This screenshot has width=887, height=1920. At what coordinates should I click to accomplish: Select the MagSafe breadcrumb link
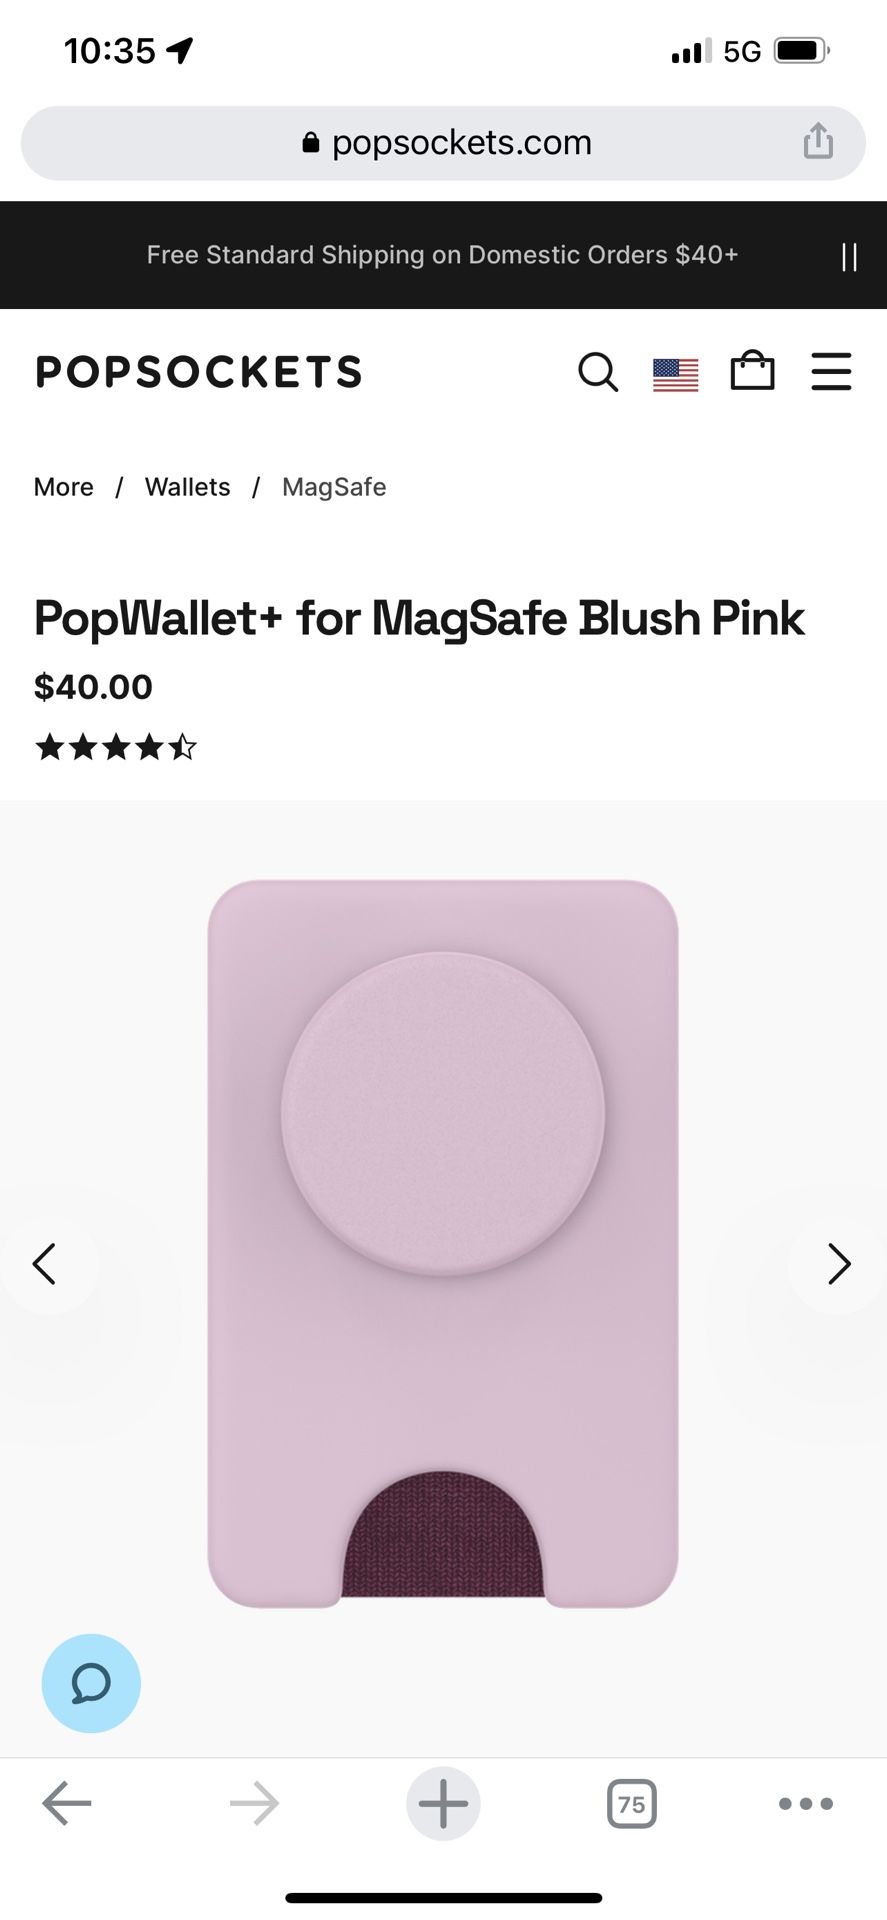334,487
